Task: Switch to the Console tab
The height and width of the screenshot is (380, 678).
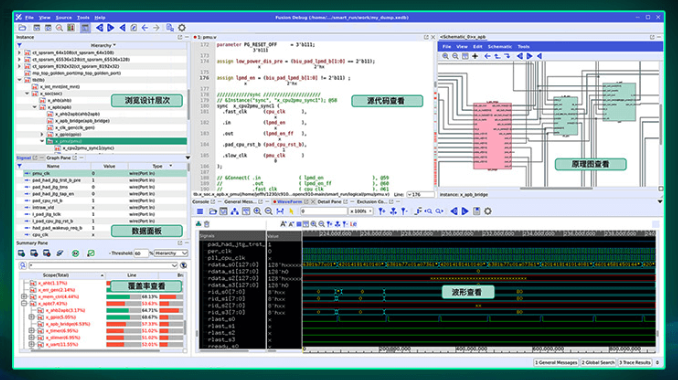Action: tap(200, 202)
